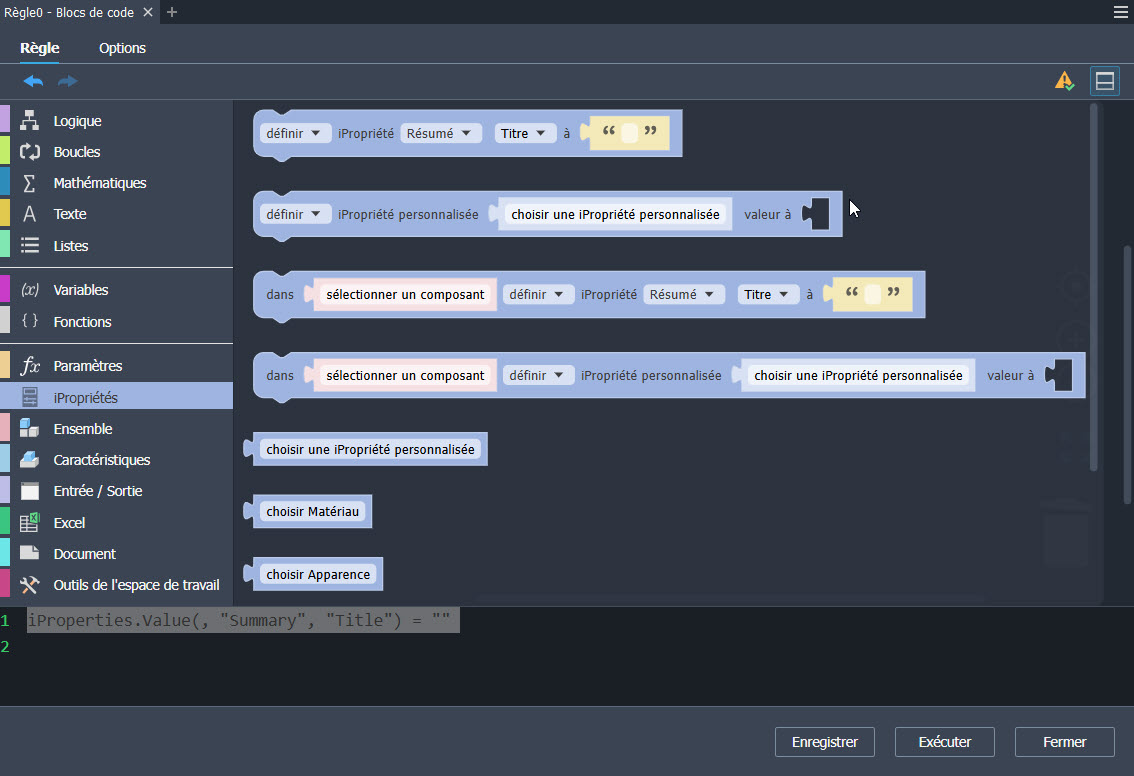The width and height of the screenshot is (1134, 776).
Task: Open the Excel block category
Action: coord(69,522)
